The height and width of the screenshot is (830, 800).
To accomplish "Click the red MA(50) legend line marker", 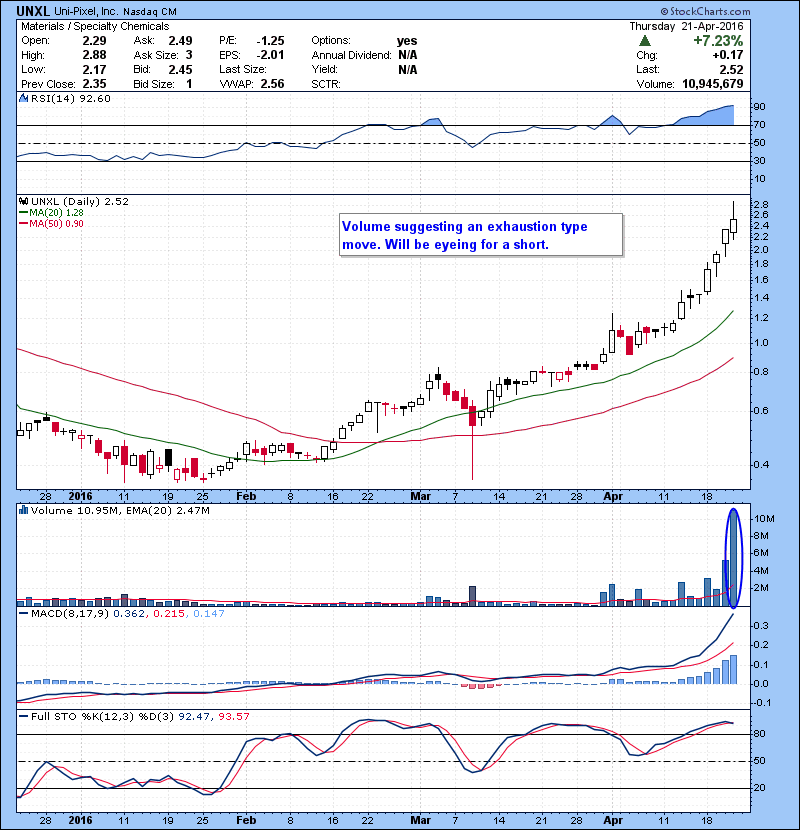I will (23, 223).
